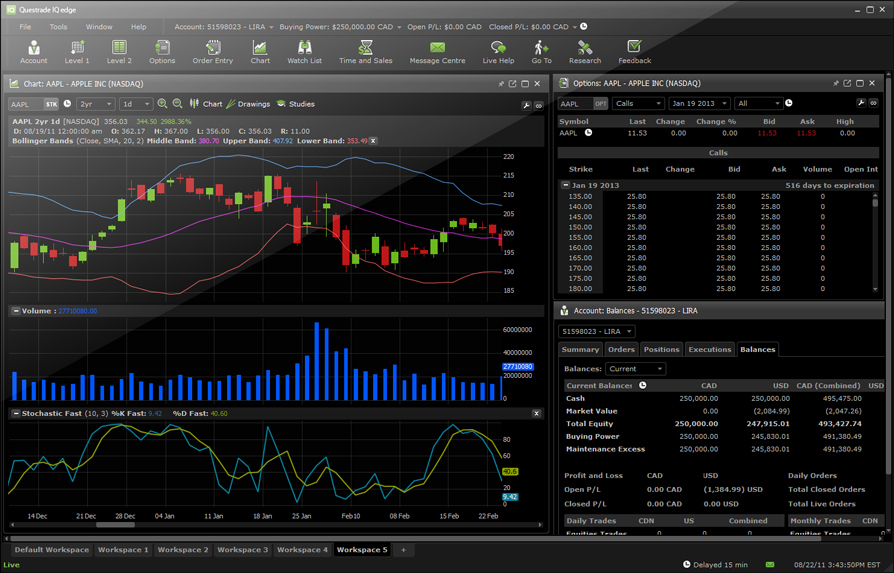Select the 150.00 strike row
This screenshot has width=894, height=573.
pos(715,227)
